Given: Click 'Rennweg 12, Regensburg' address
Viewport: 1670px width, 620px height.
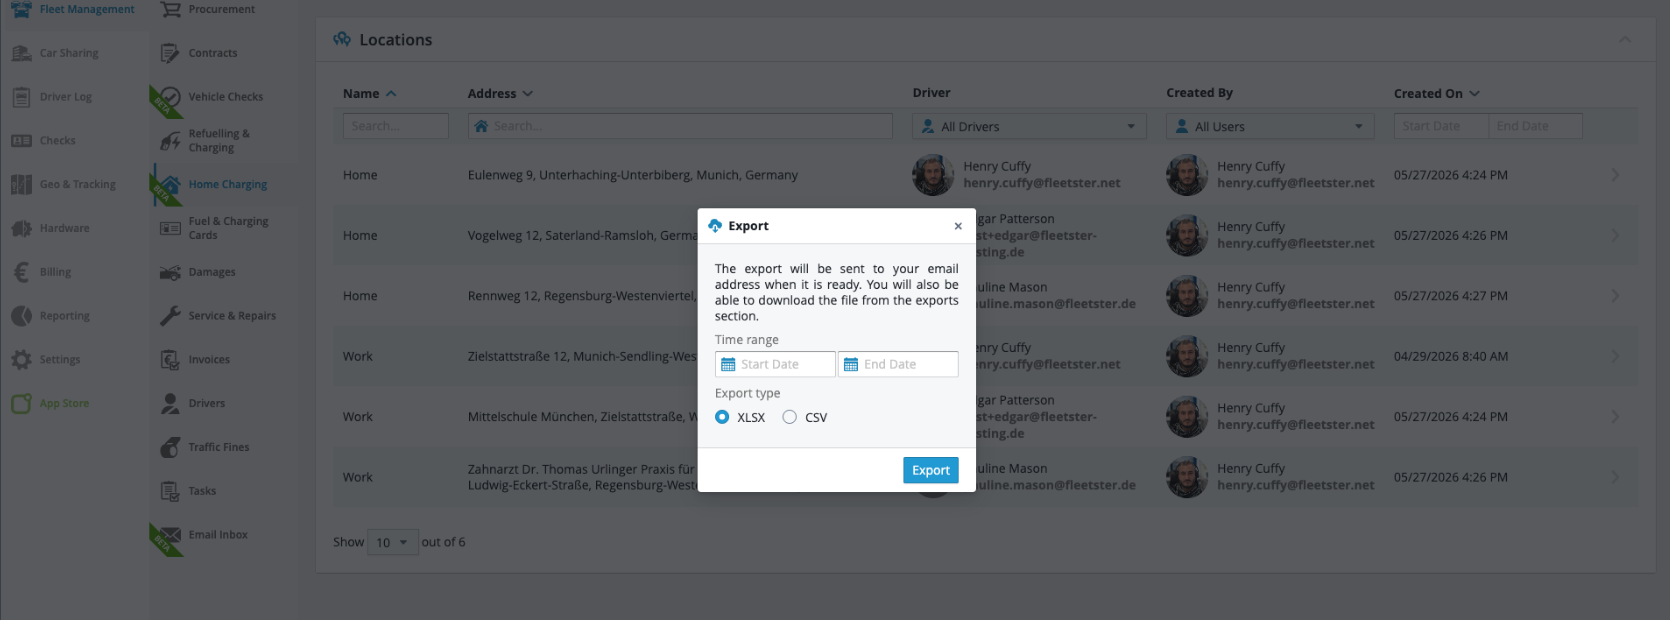Looking at the screenshot, I should pyautogui.click(x=582, y=296).
